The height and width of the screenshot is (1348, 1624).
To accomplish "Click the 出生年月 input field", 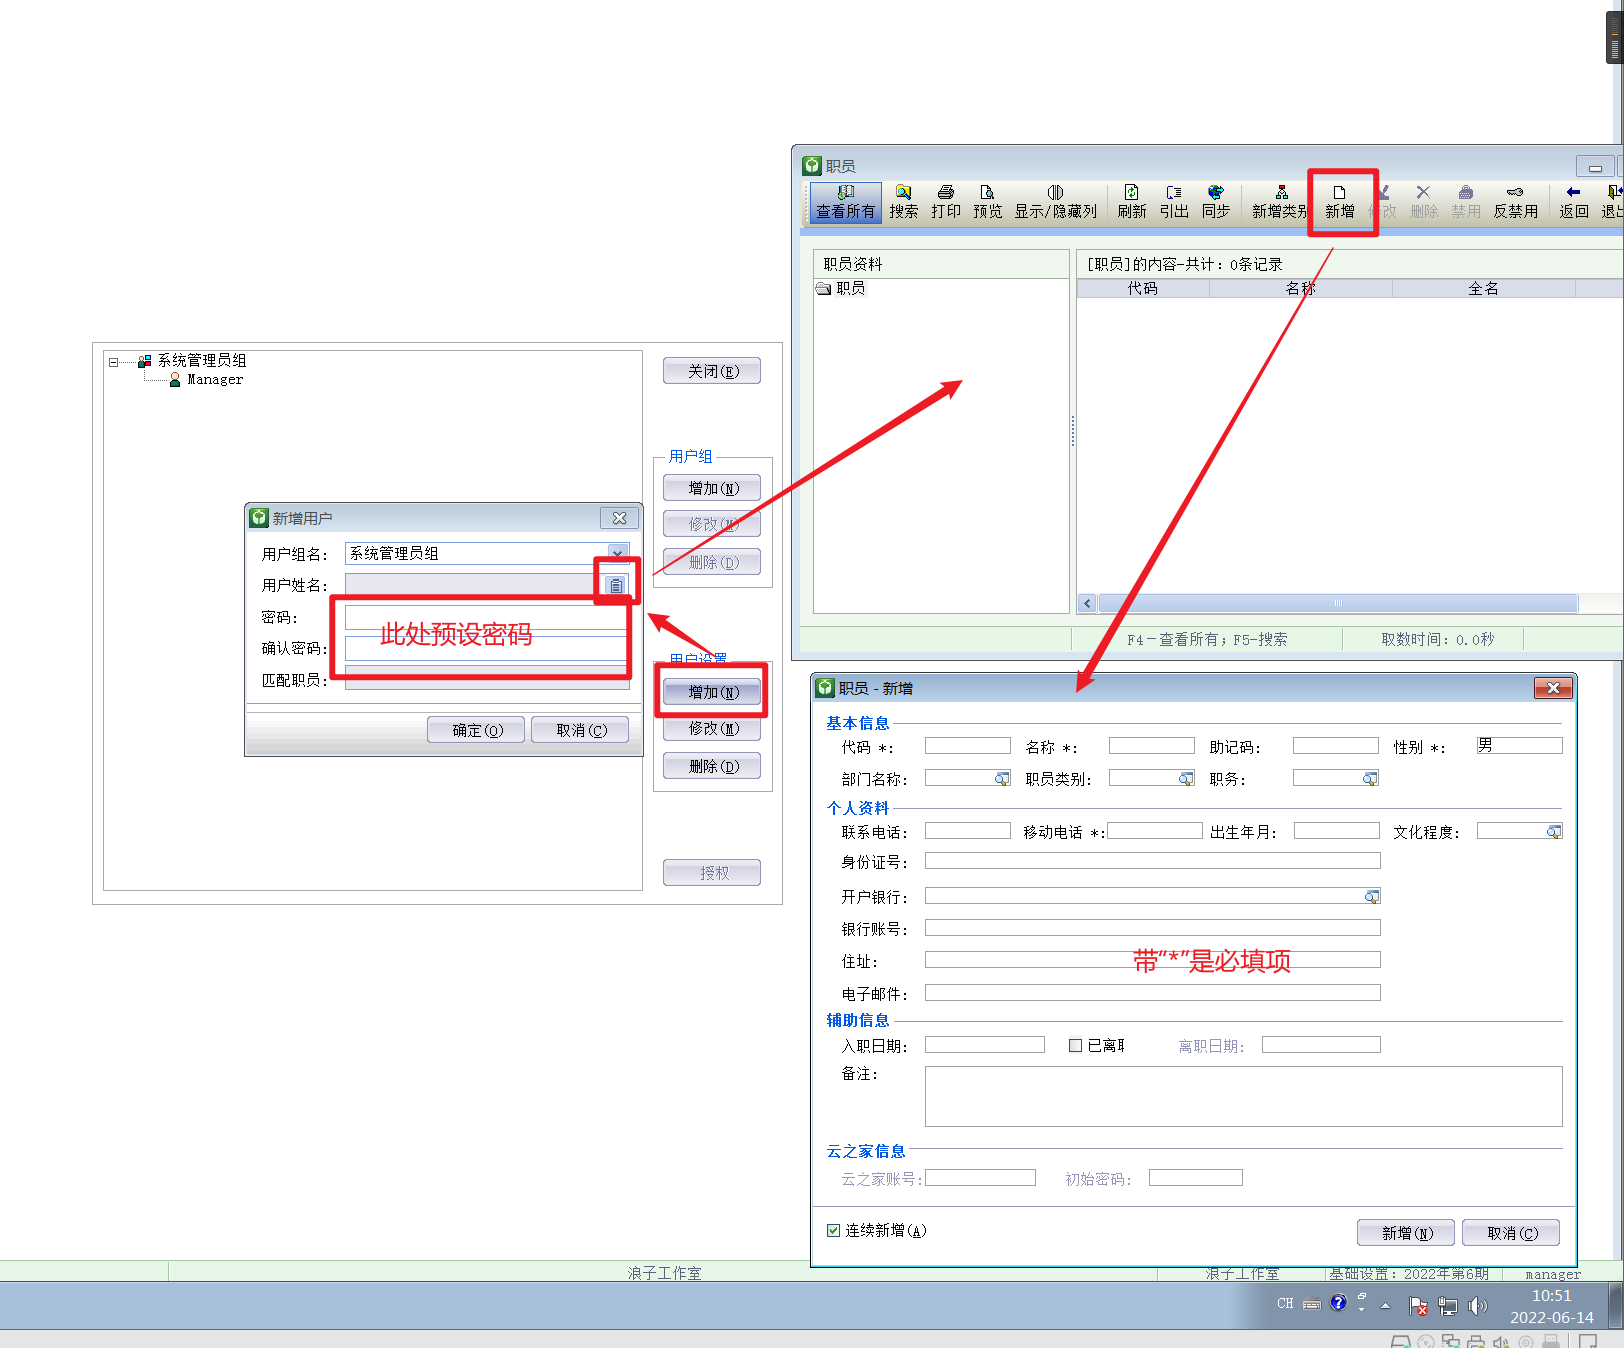I will (1337, 831).
